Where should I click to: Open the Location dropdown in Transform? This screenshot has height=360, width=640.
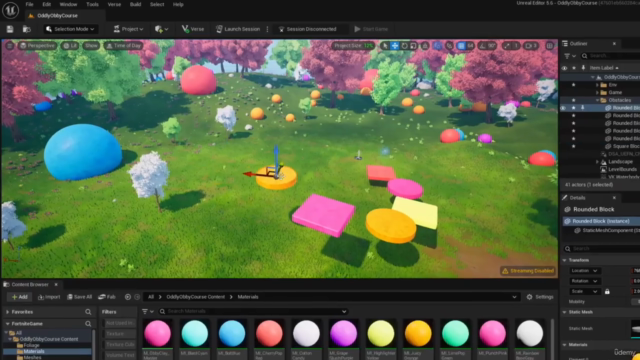(584, 271)
